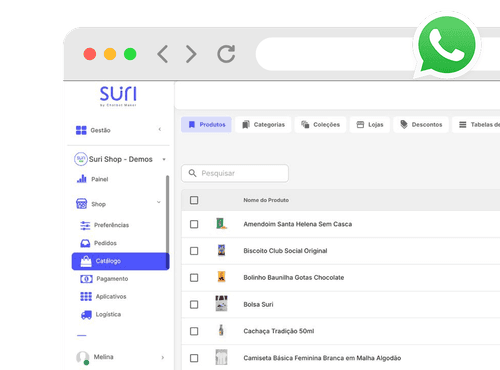500x370 pixels.
Task: Click the Lojas store icon
Action: tap(360, 125)
